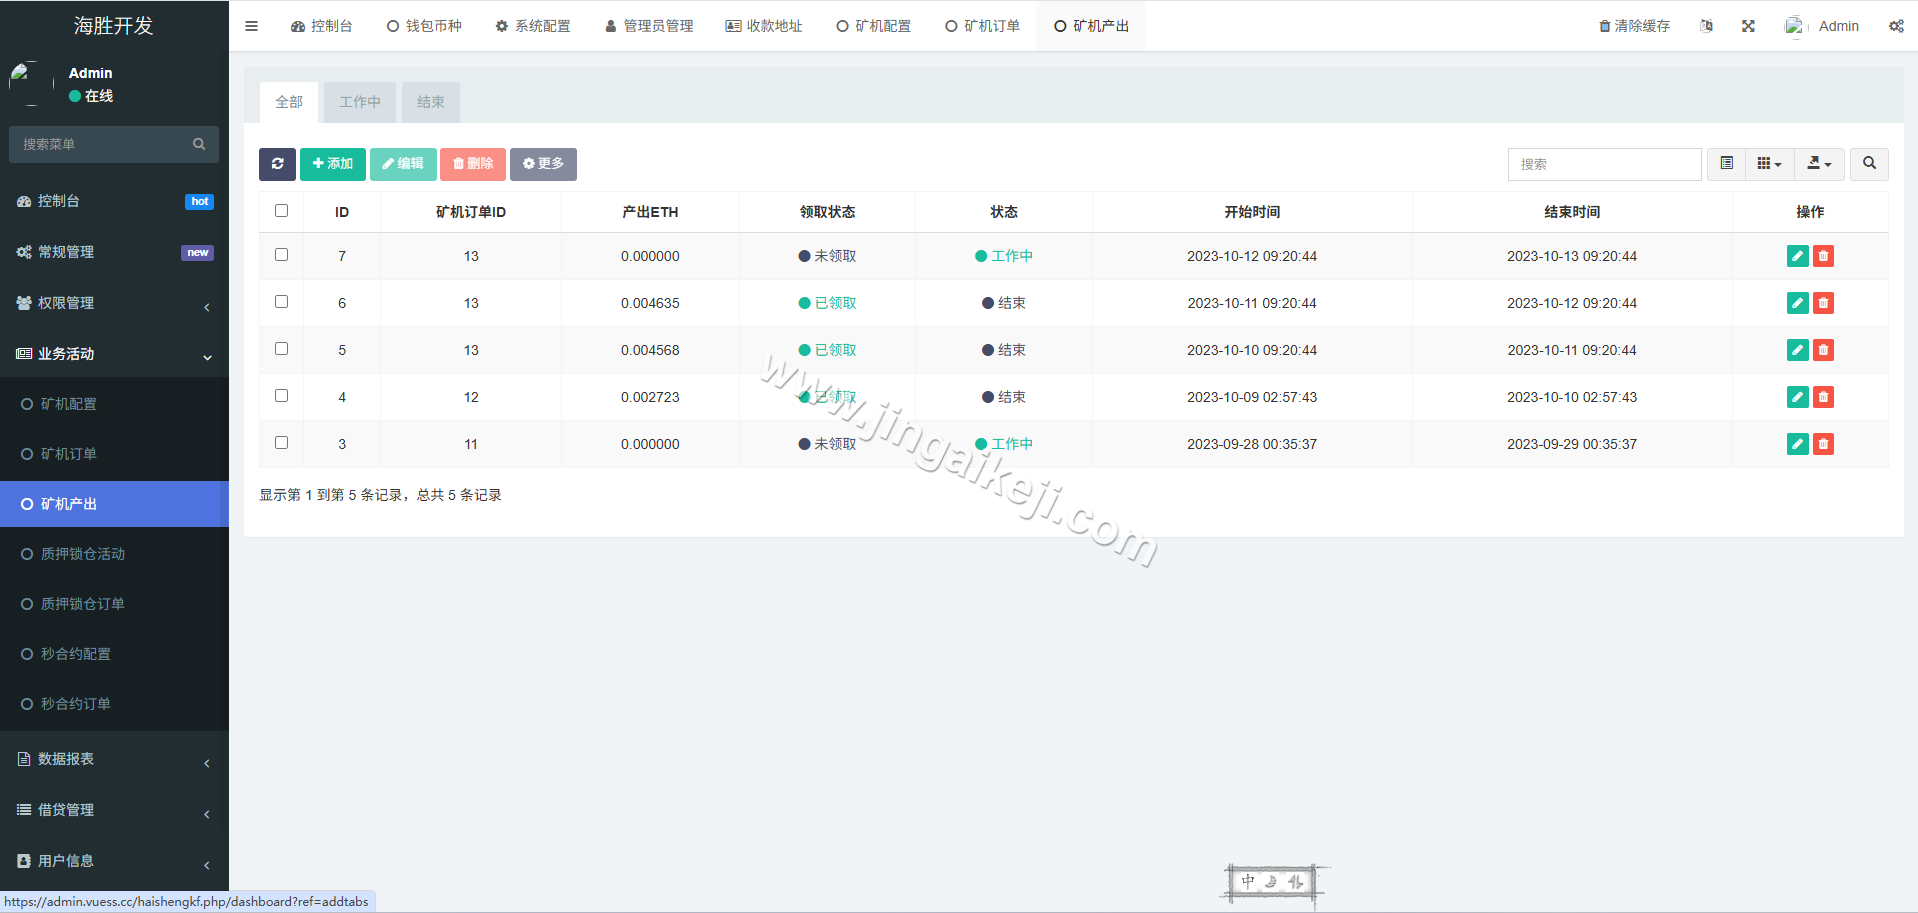Click the search icon inside the sidebar search box
Screen dimensions: 1918x913
(x=199, y=144)
